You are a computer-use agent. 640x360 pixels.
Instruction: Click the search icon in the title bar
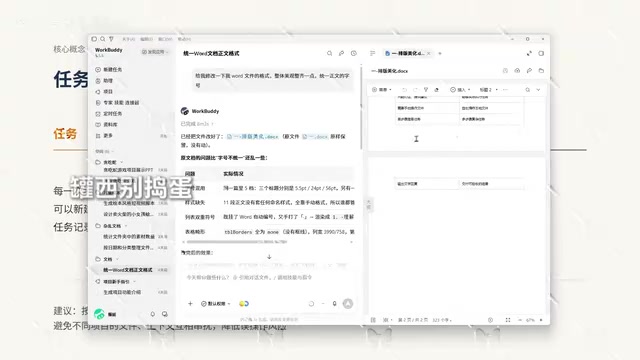tap(103, 39)
